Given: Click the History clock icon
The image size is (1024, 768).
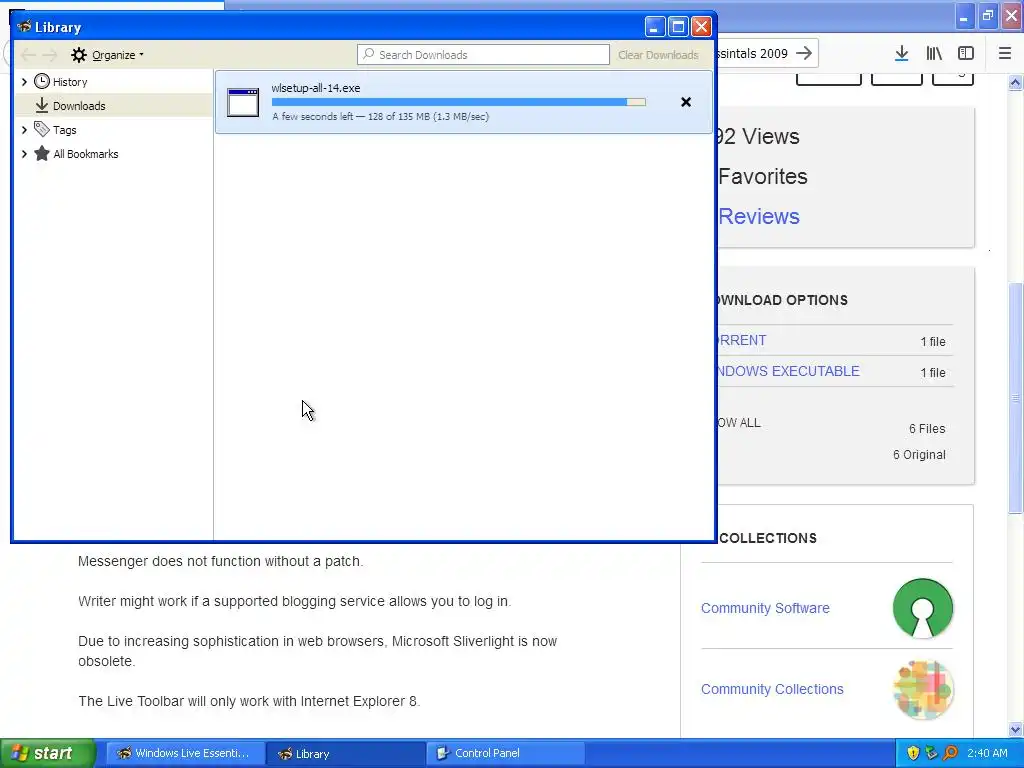Looking at the screenshot, I should point(42,81).
